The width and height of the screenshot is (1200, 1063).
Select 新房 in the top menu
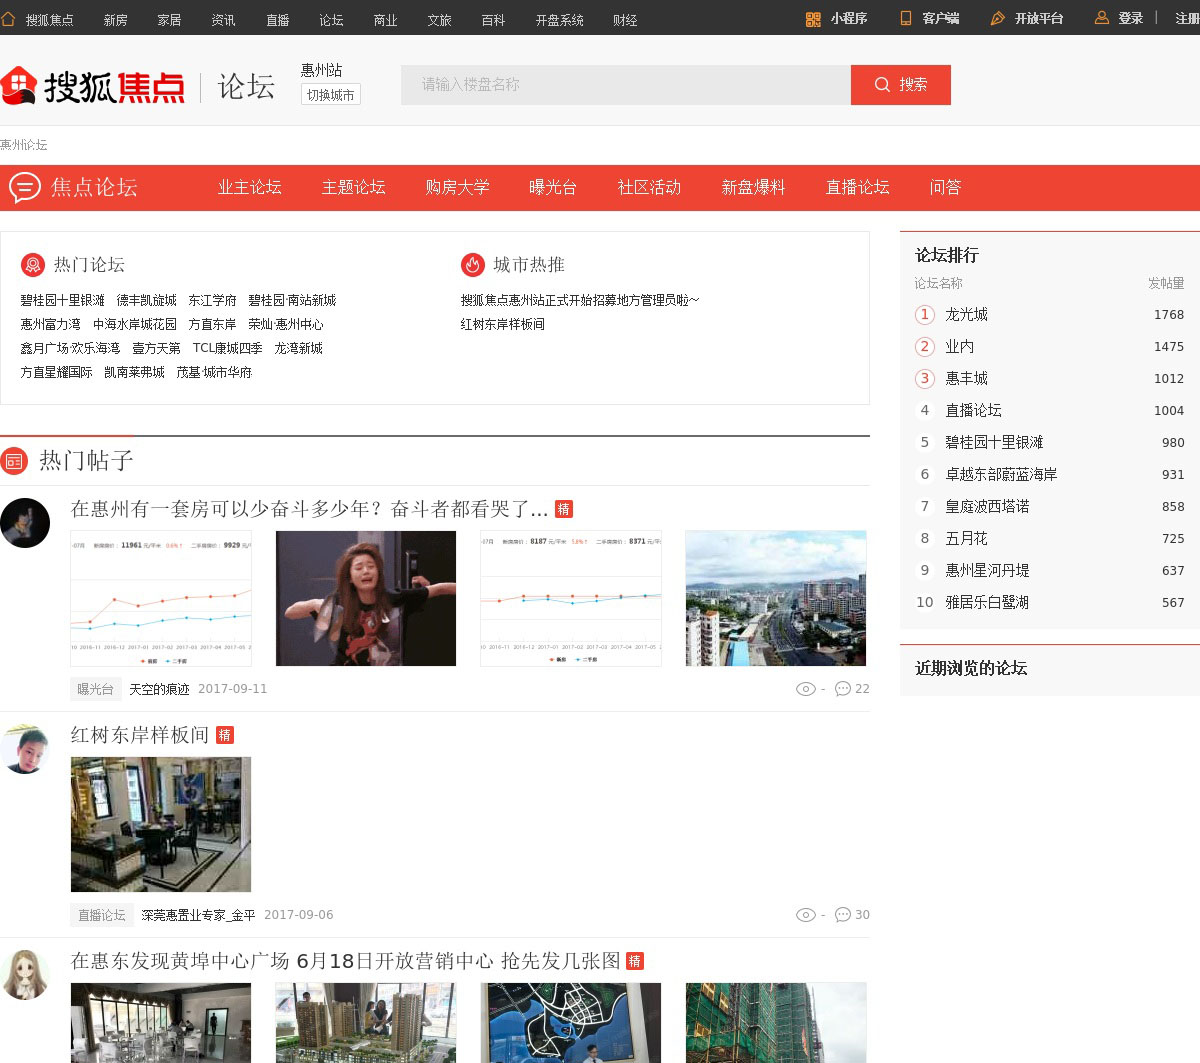(x=116, y=20)
